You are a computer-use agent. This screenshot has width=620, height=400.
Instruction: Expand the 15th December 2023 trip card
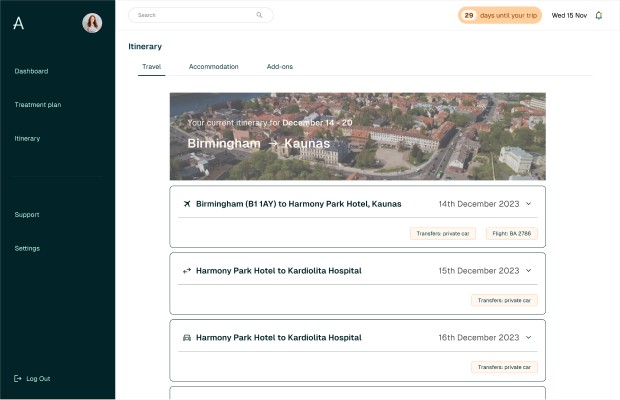tap(529, 271)
